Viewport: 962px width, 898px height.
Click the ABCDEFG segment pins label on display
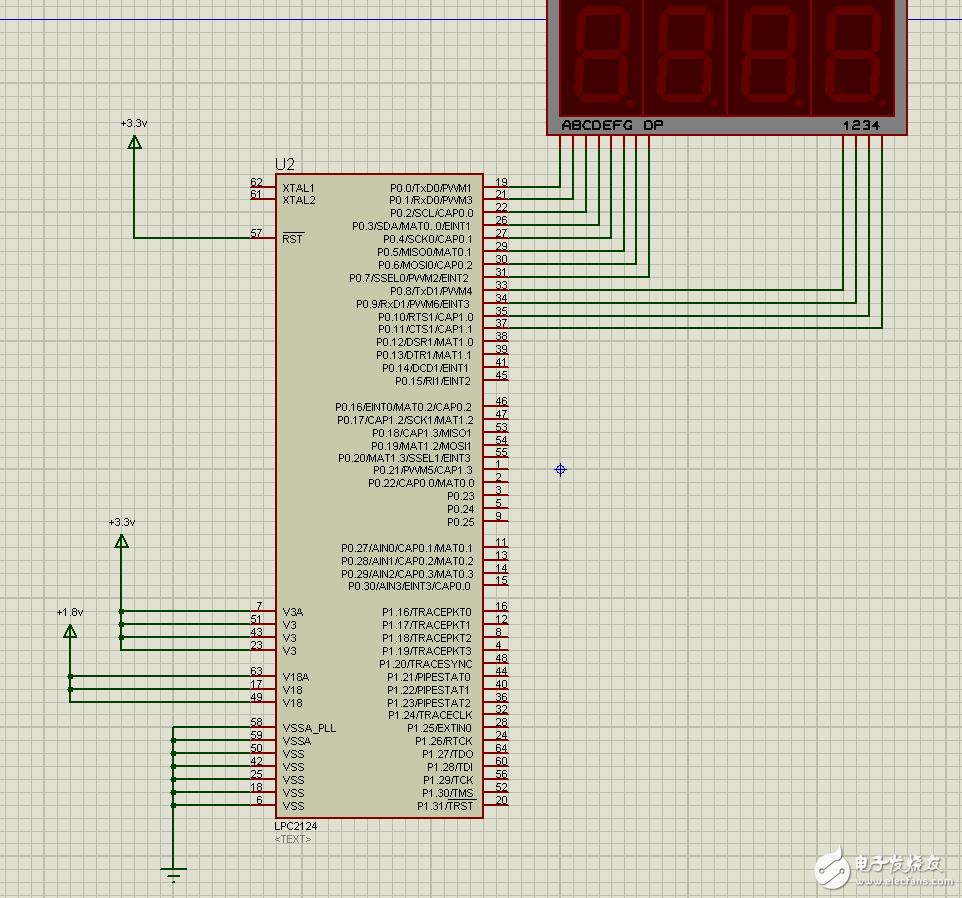tap(597, 125)
